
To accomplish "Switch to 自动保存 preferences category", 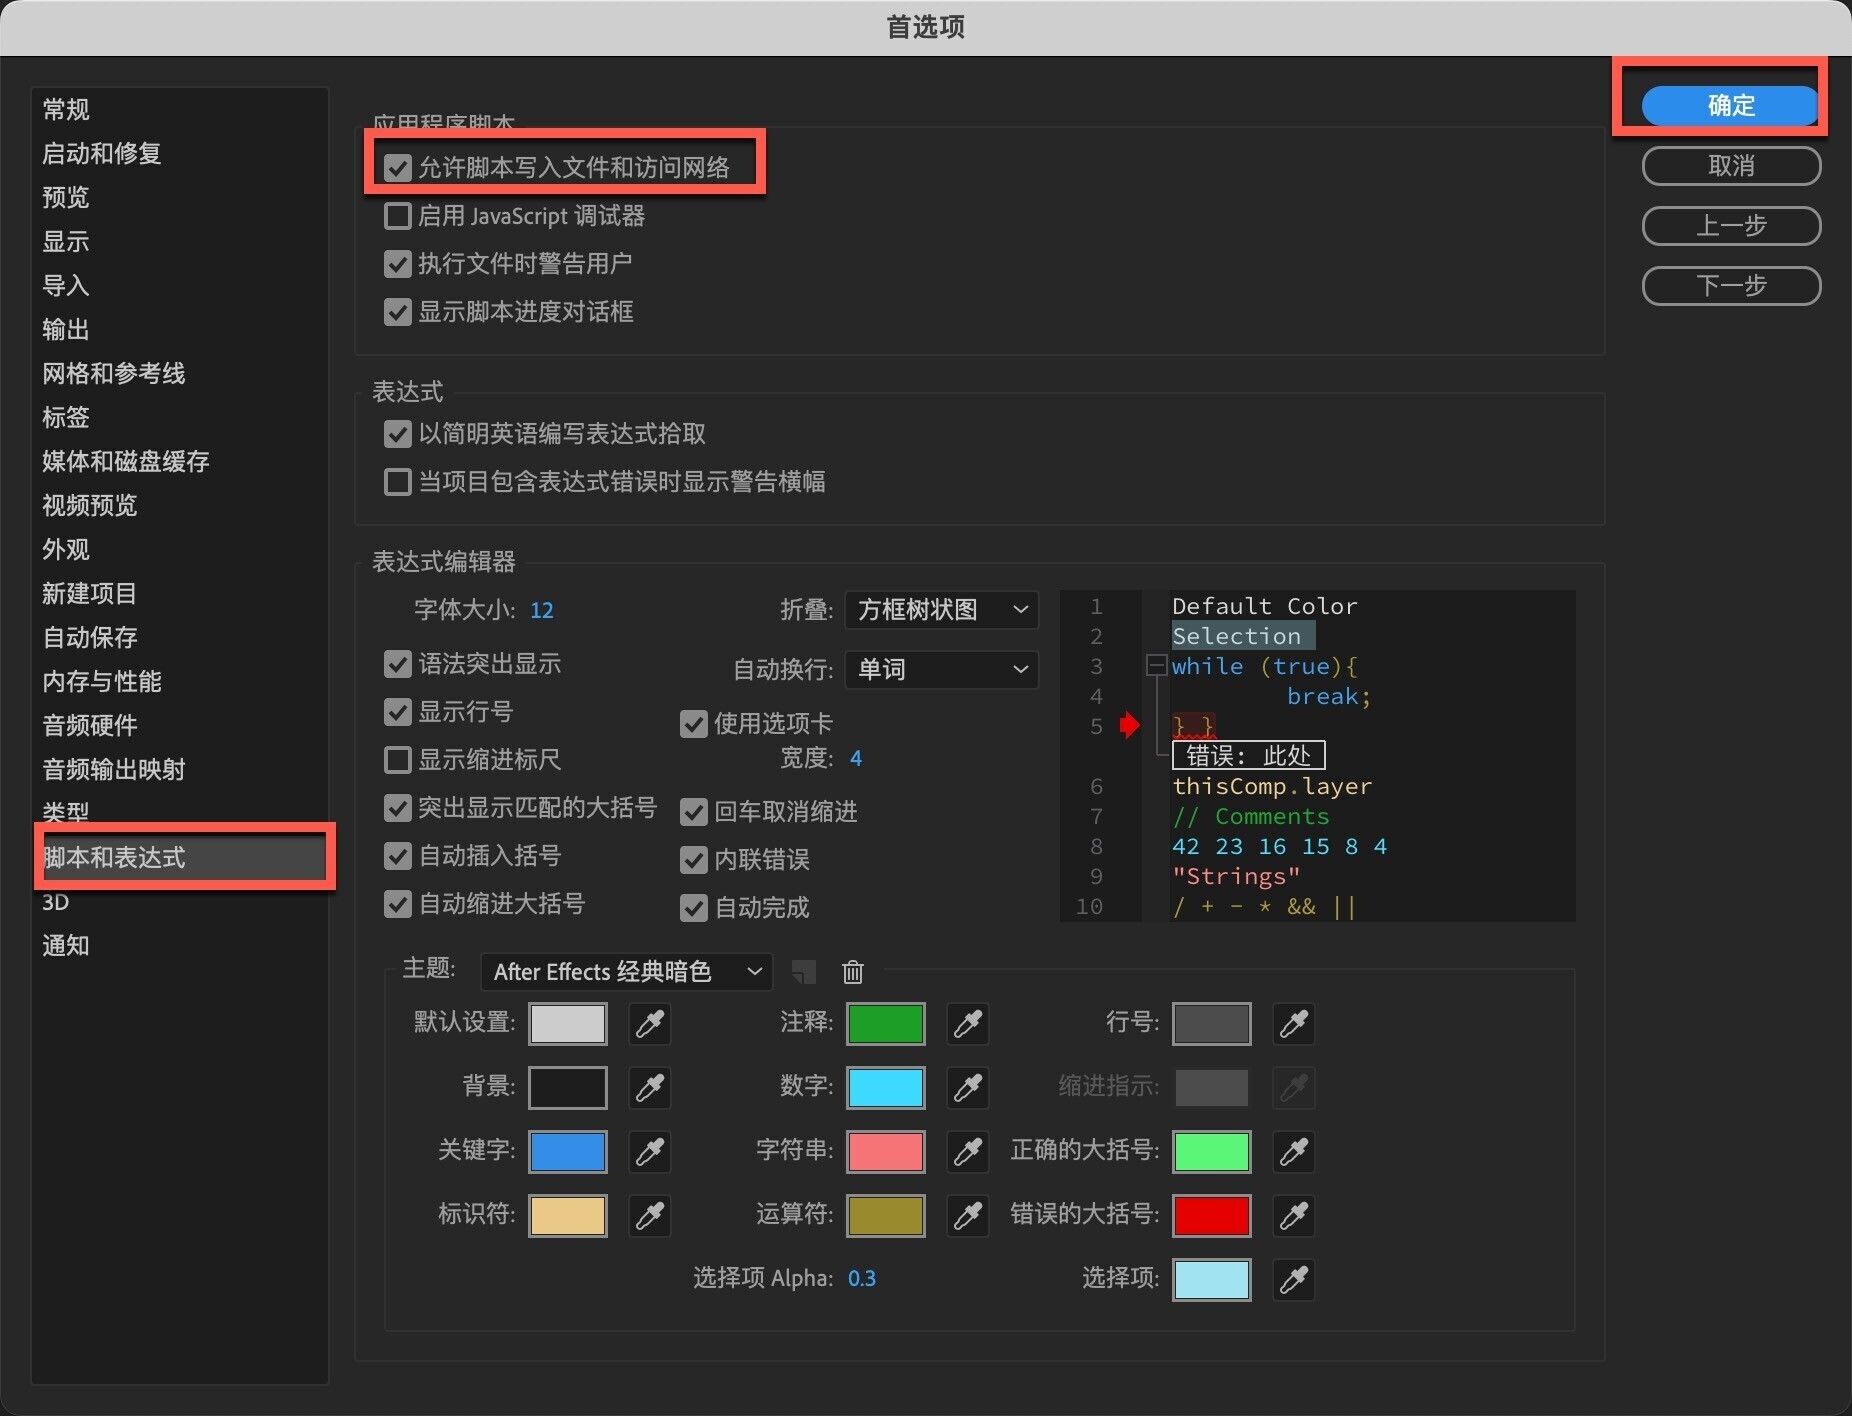I will 90,637.
